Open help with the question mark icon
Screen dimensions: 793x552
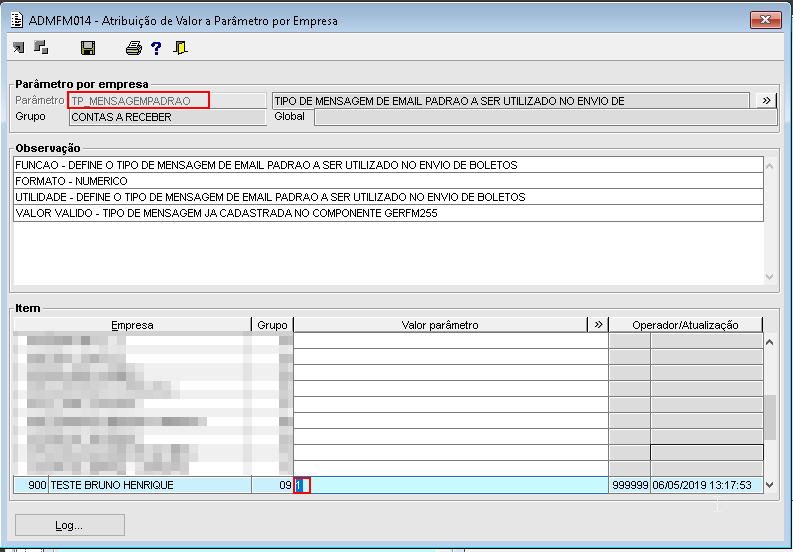(156, 48)
